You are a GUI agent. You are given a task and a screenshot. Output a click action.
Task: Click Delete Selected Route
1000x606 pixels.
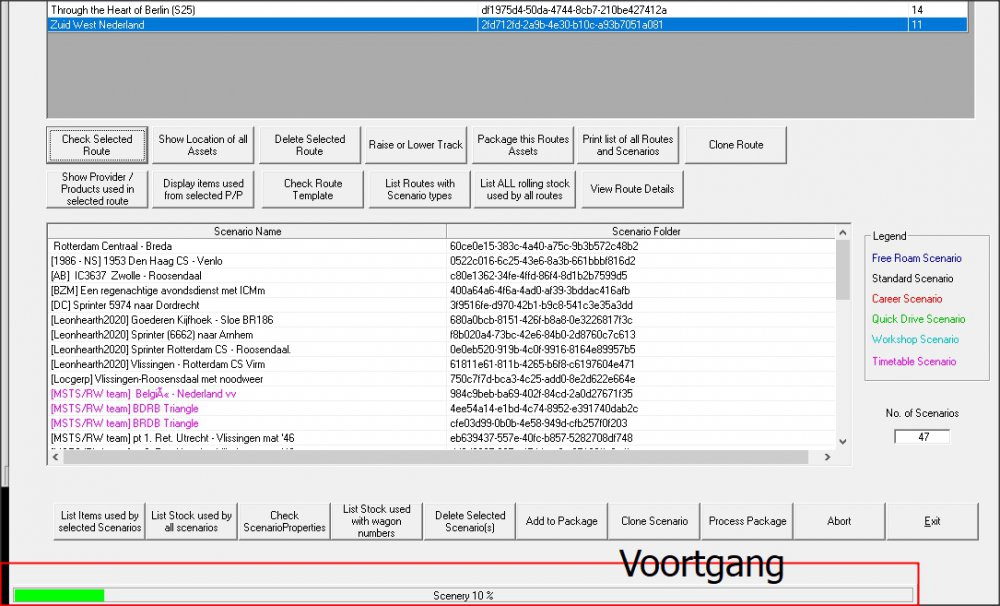(309, 145)
